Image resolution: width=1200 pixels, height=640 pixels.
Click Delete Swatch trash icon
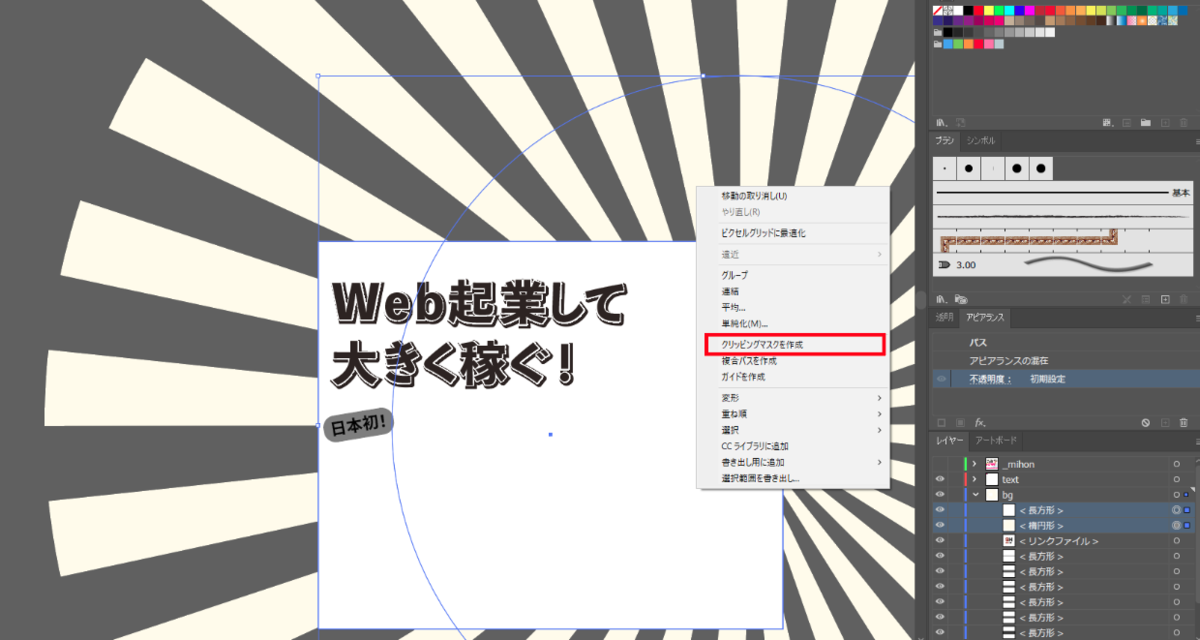click(x=1183, y=123)
